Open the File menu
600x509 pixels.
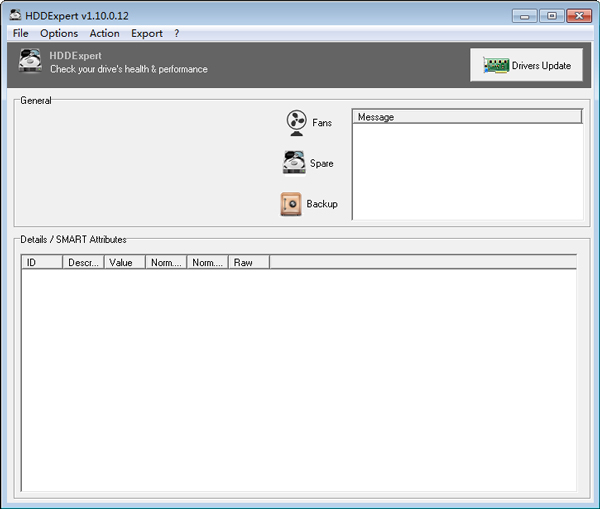[x=20, y=33]
